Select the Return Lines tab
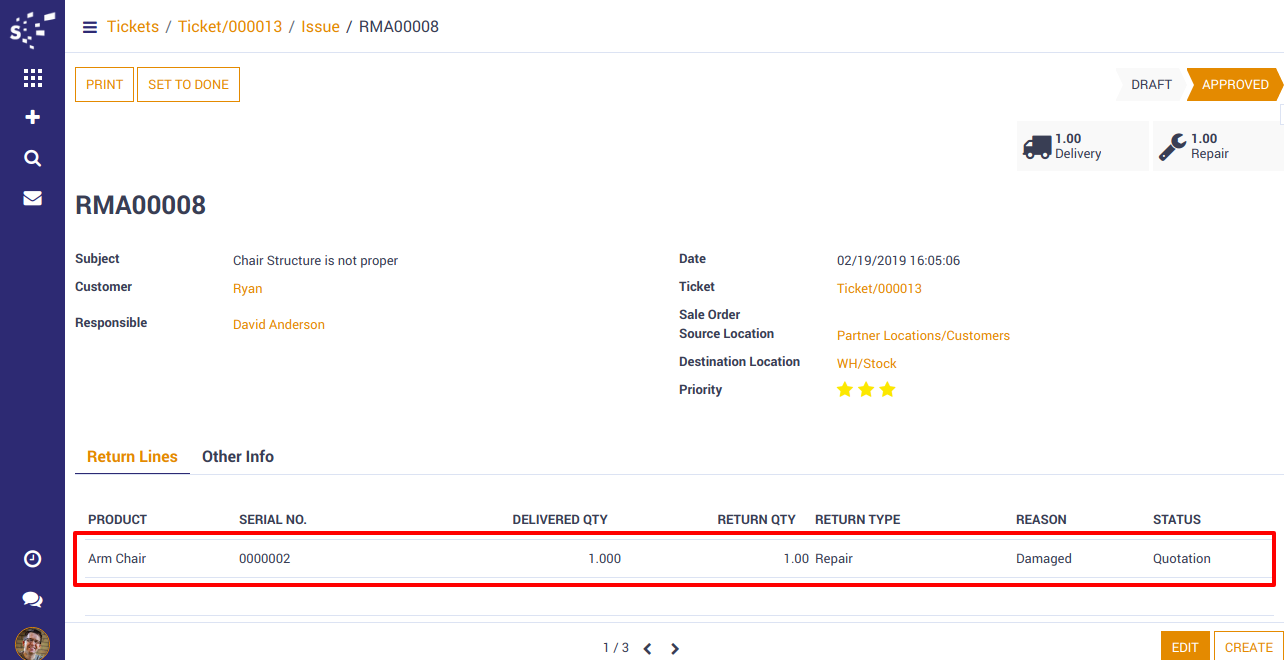Image resolution: width=1284 pixels, height=660 pixels. click(132, 456)
